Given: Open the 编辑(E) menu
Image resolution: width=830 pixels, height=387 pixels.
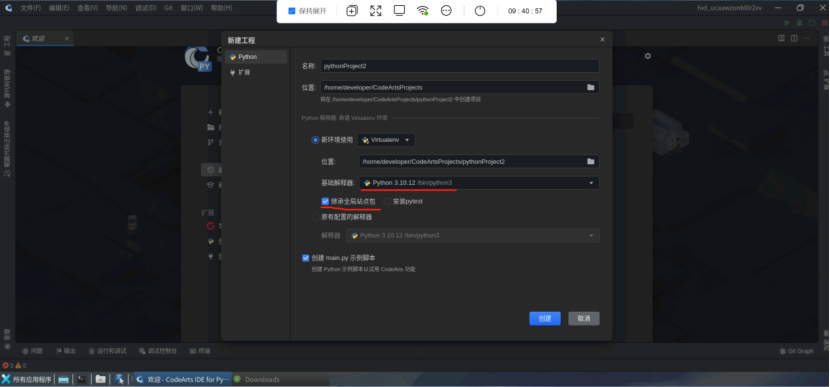Looking at the screenshot, I should (59, 8).
